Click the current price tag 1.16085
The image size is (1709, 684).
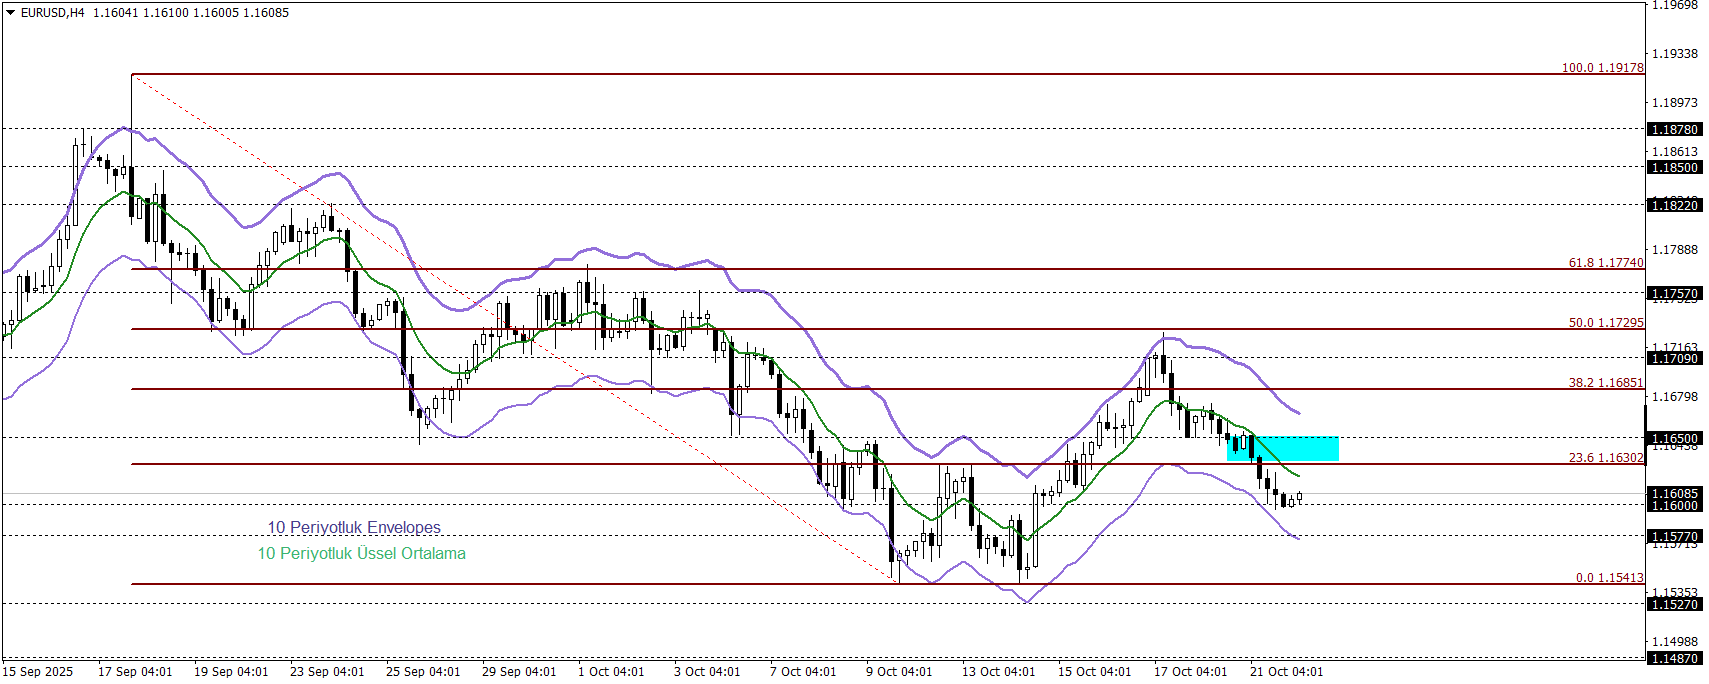[1674, 493]
